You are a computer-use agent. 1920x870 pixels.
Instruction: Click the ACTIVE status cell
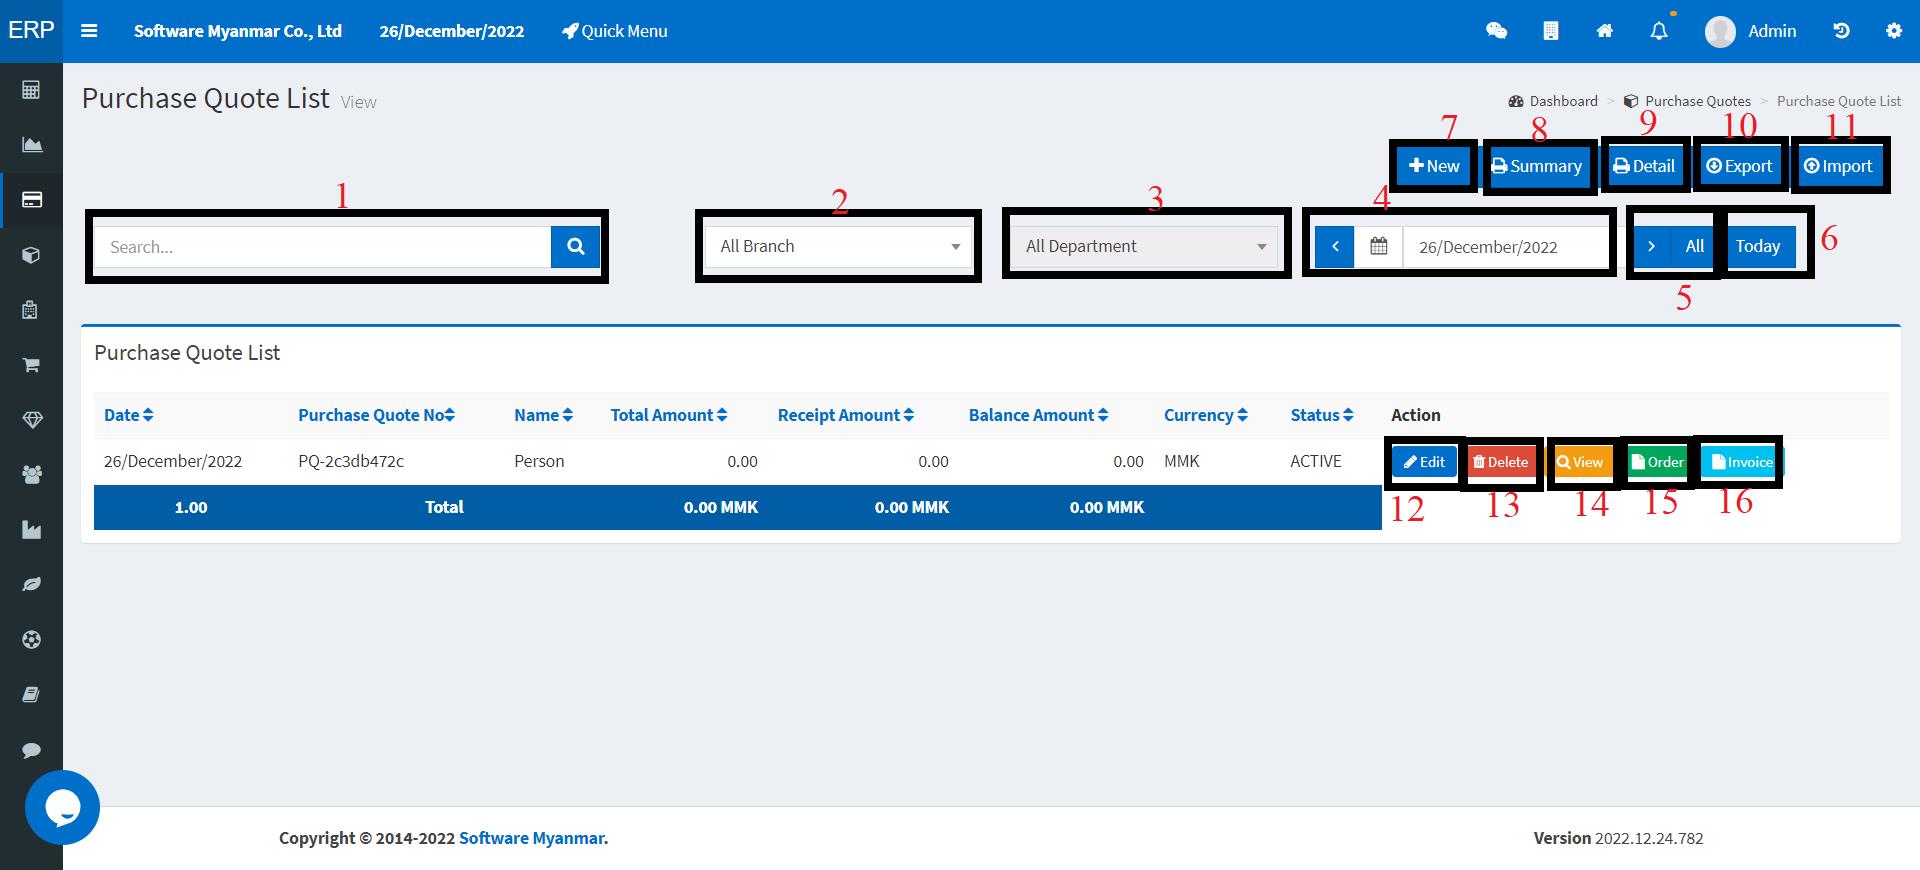[x=1315, y=461]
